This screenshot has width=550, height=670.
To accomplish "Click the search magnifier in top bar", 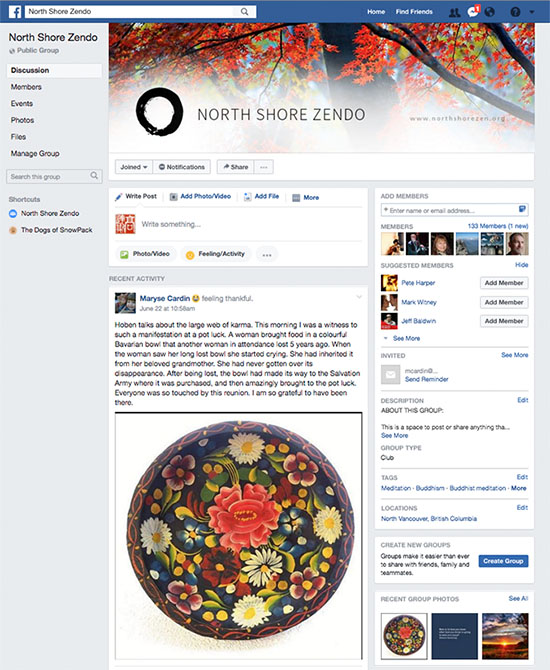I will click(244, 12).
